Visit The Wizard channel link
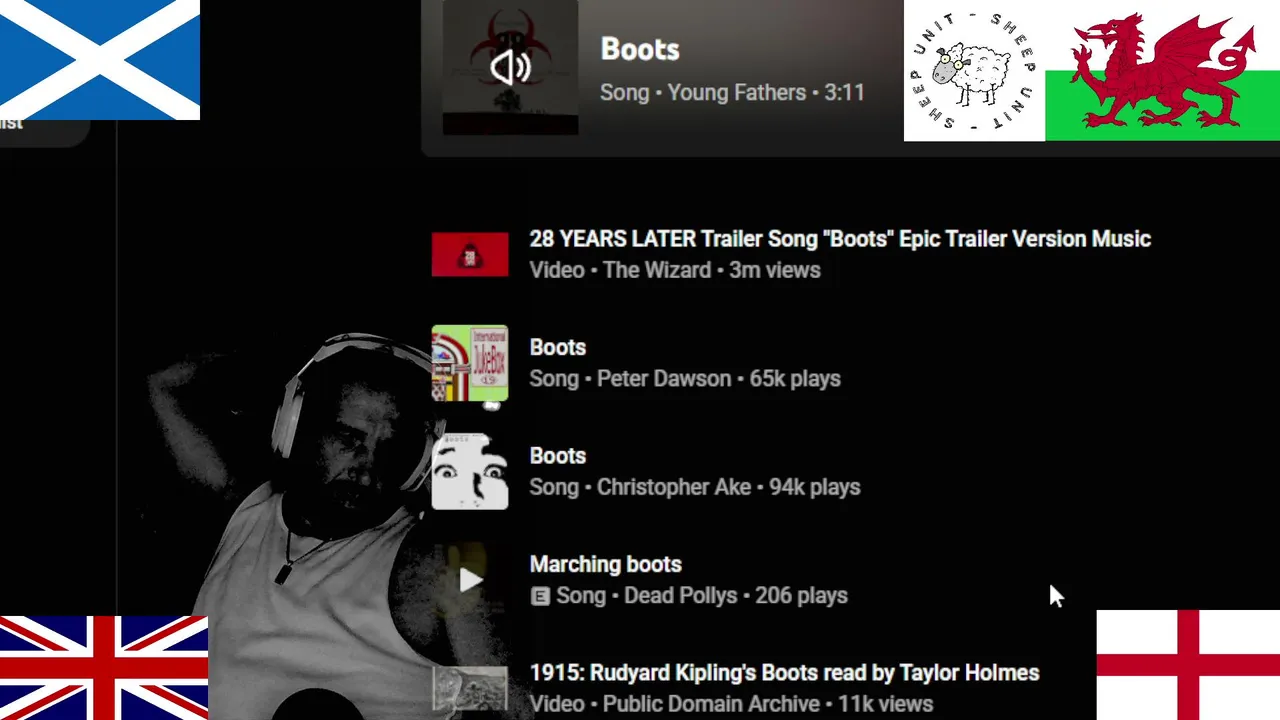Viewport: 1280px width, 720px height. [x=657, y=270]
